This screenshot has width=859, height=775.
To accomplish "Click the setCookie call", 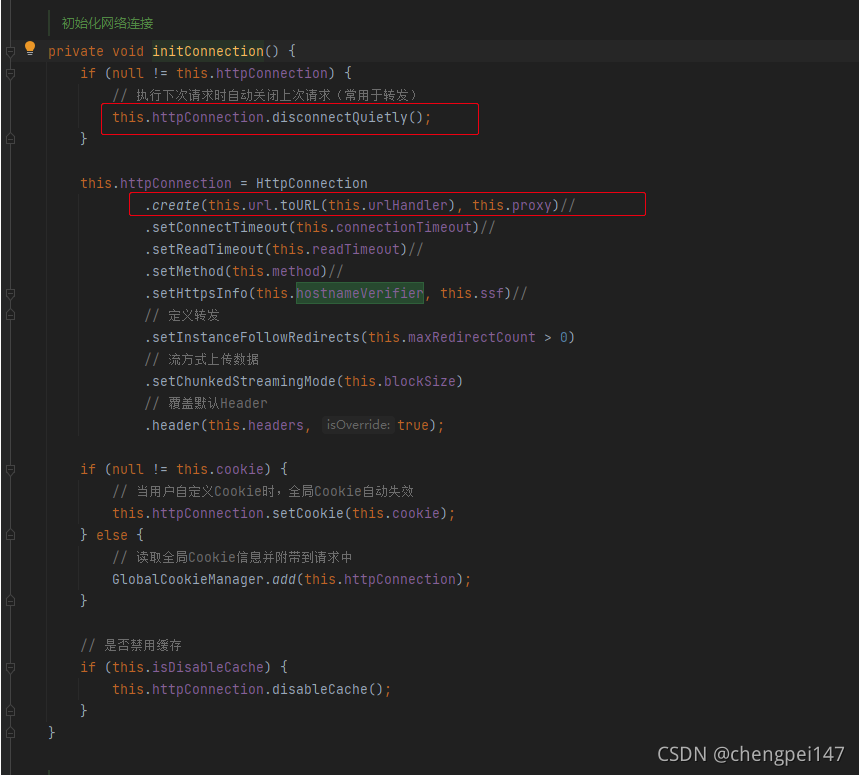I will (x=308, y=513).
